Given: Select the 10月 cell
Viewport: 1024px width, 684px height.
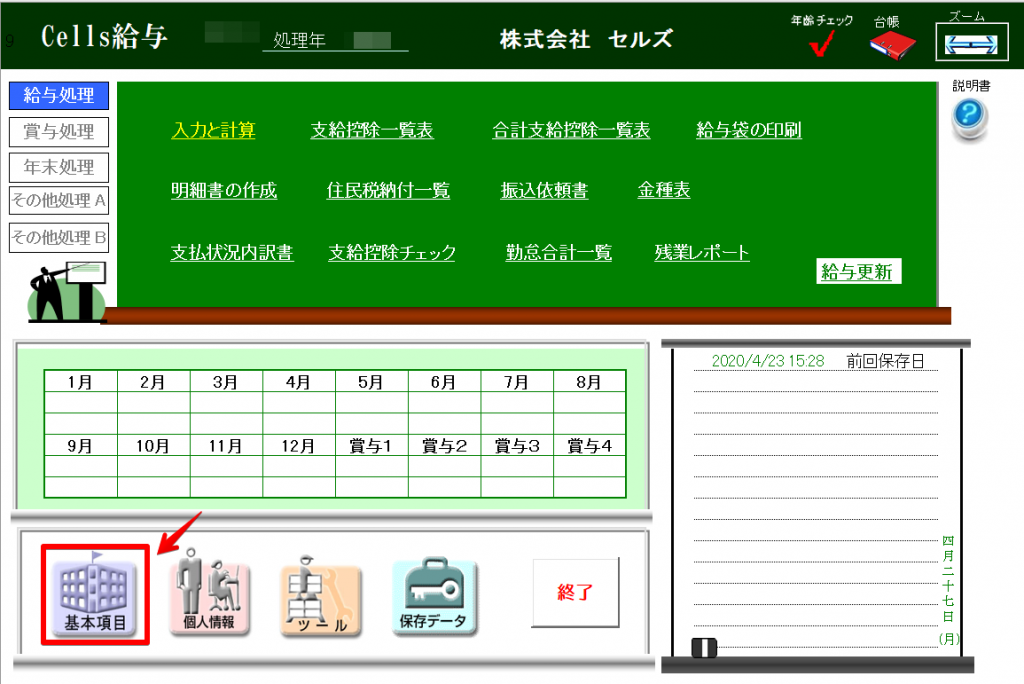Looking at the screenshot, I should coord(153,446).
